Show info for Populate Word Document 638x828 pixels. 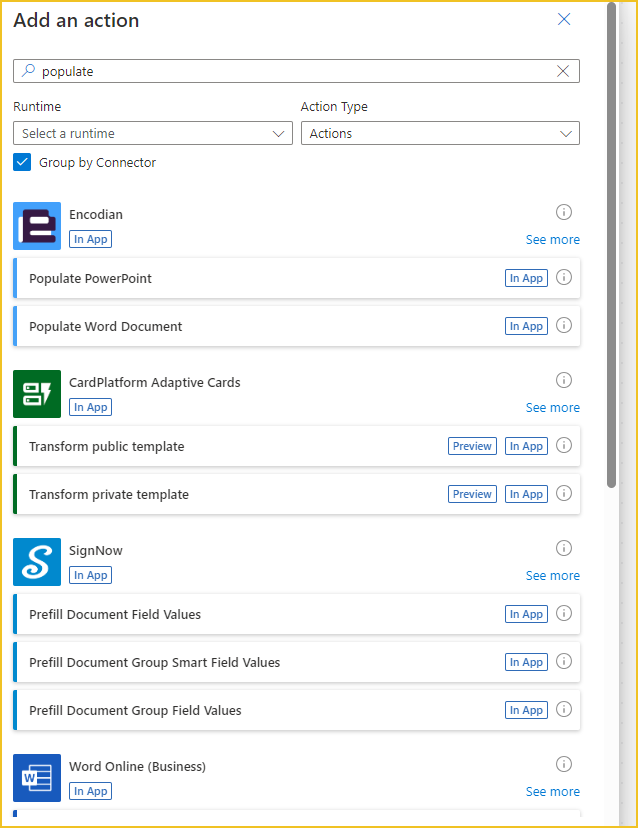click(564, 325)
